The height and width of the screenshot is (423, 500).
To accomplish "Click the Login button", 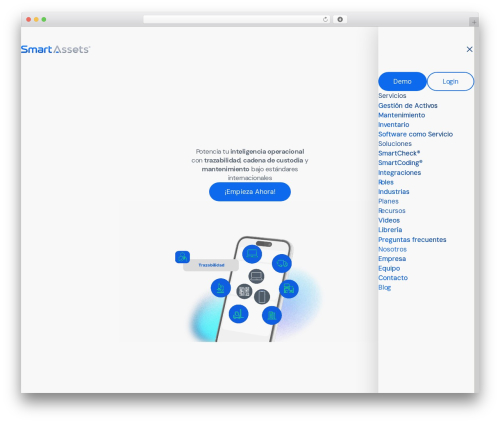I will point(450,81).
